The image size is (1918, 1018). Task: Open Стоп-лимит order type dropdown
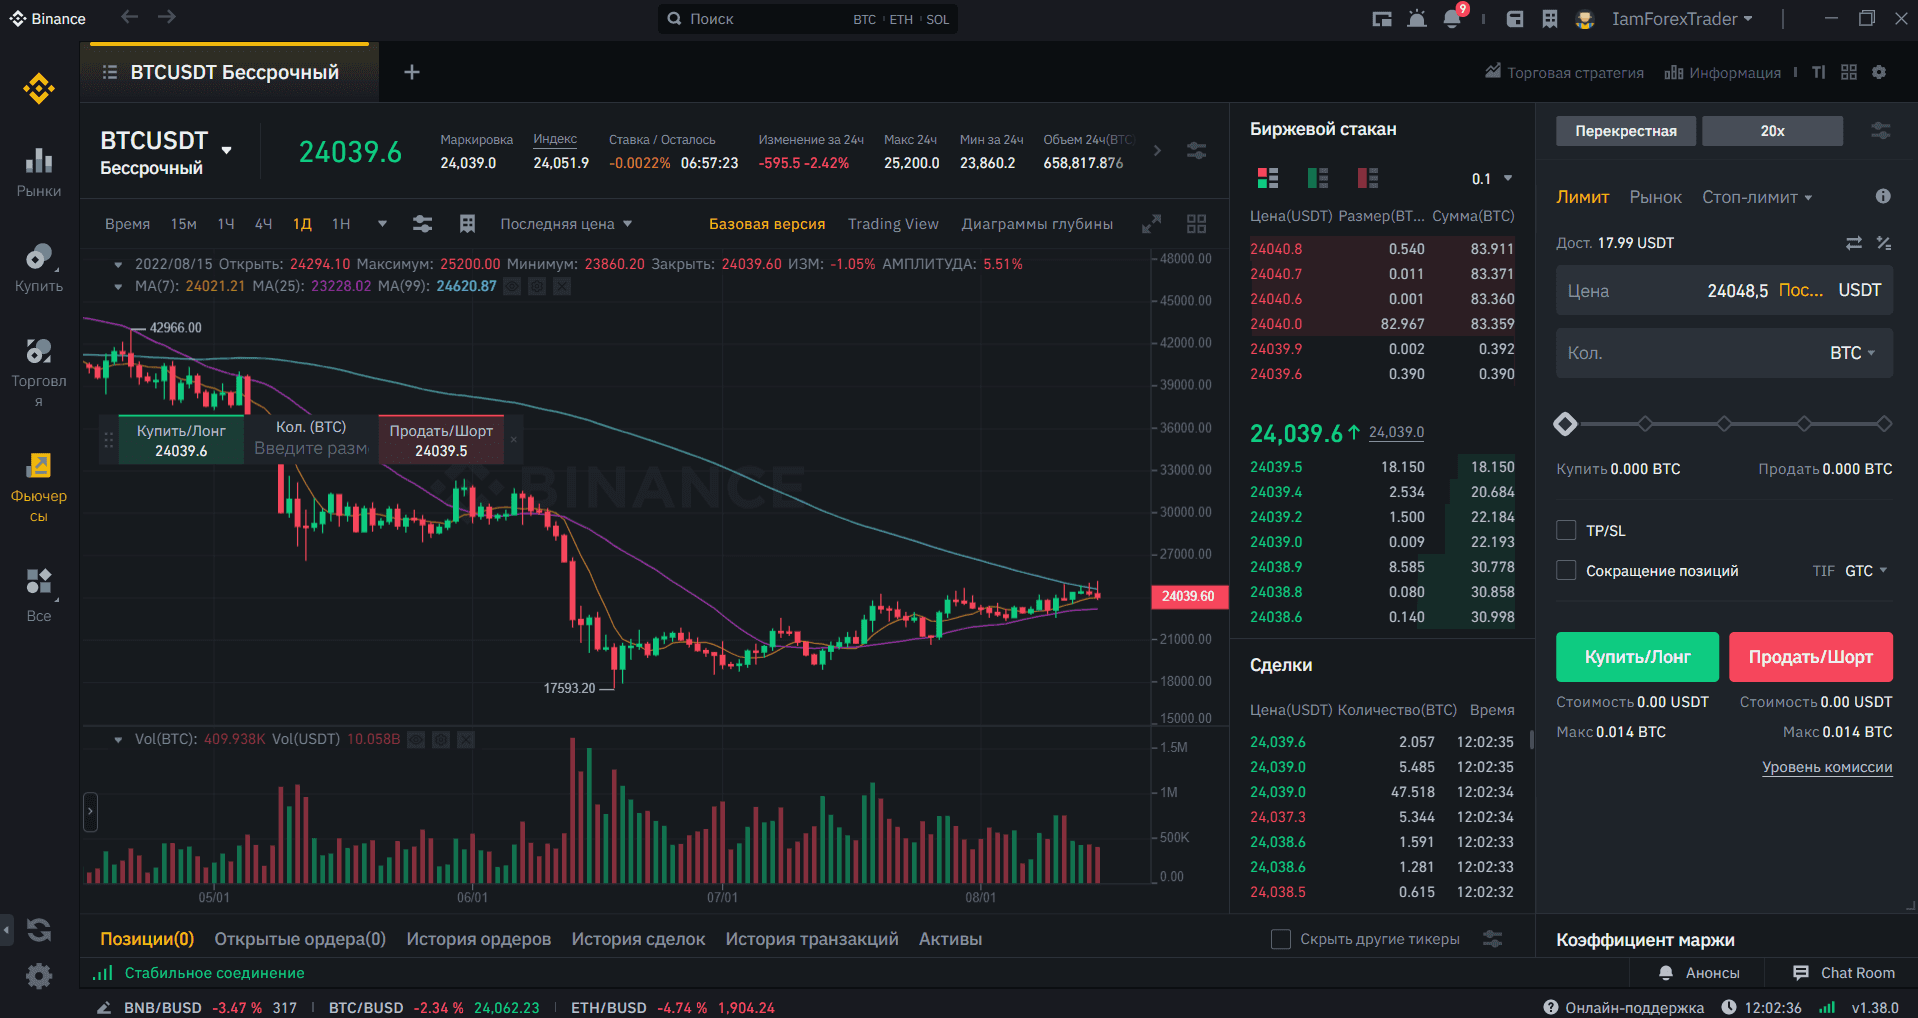coord(1757,197)
